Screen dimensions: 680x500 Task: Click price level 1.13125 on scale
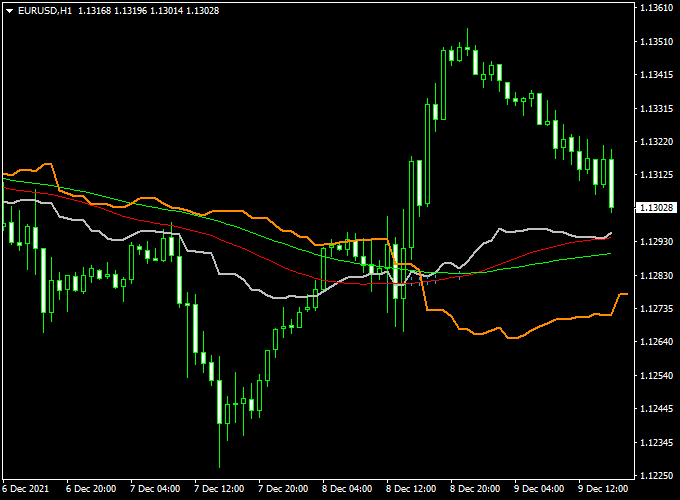click(657, 175)
